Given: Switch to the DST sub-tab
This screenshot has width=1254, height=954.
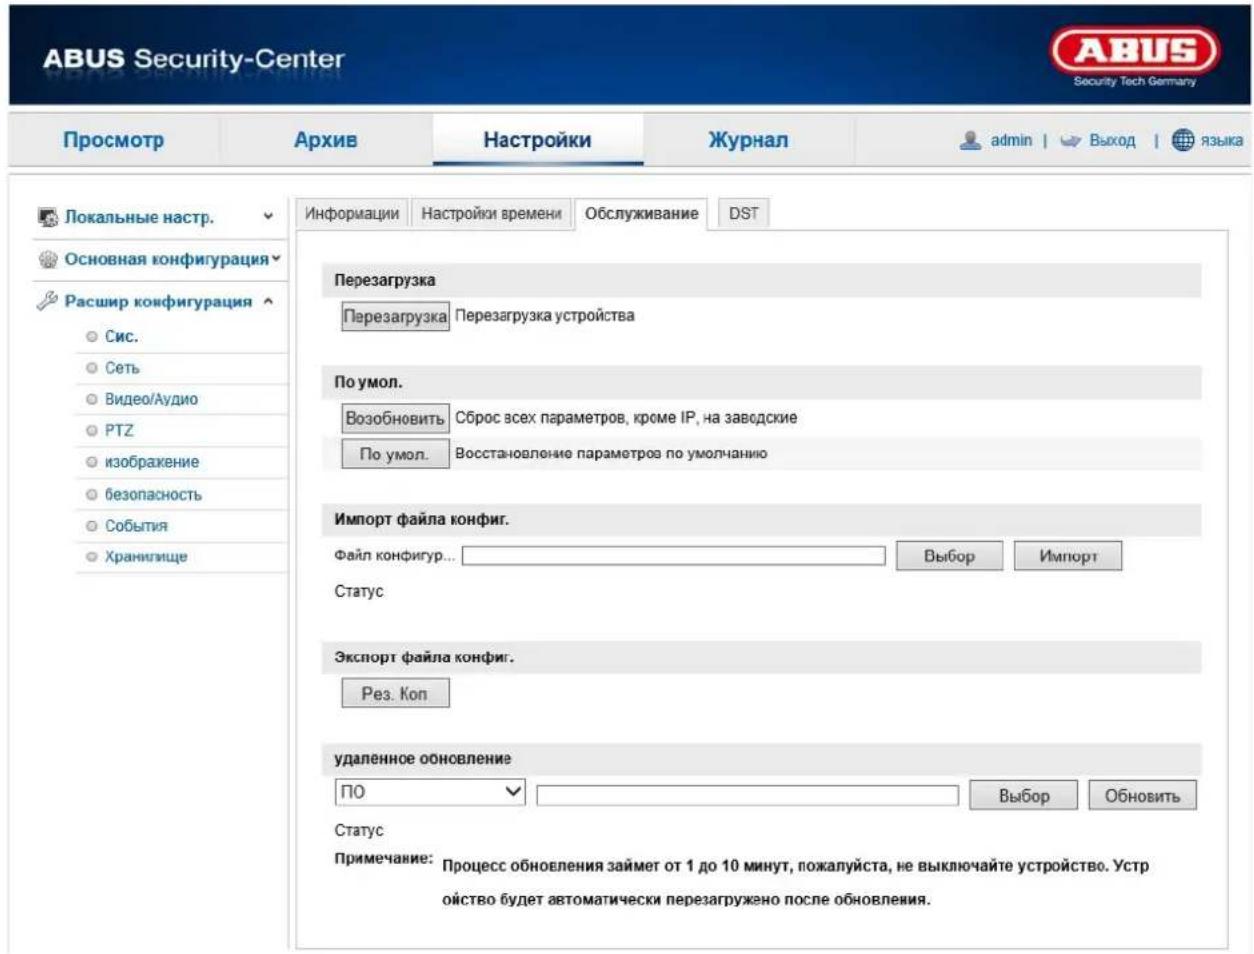Looking at the screenshot, I should point(743,214).
